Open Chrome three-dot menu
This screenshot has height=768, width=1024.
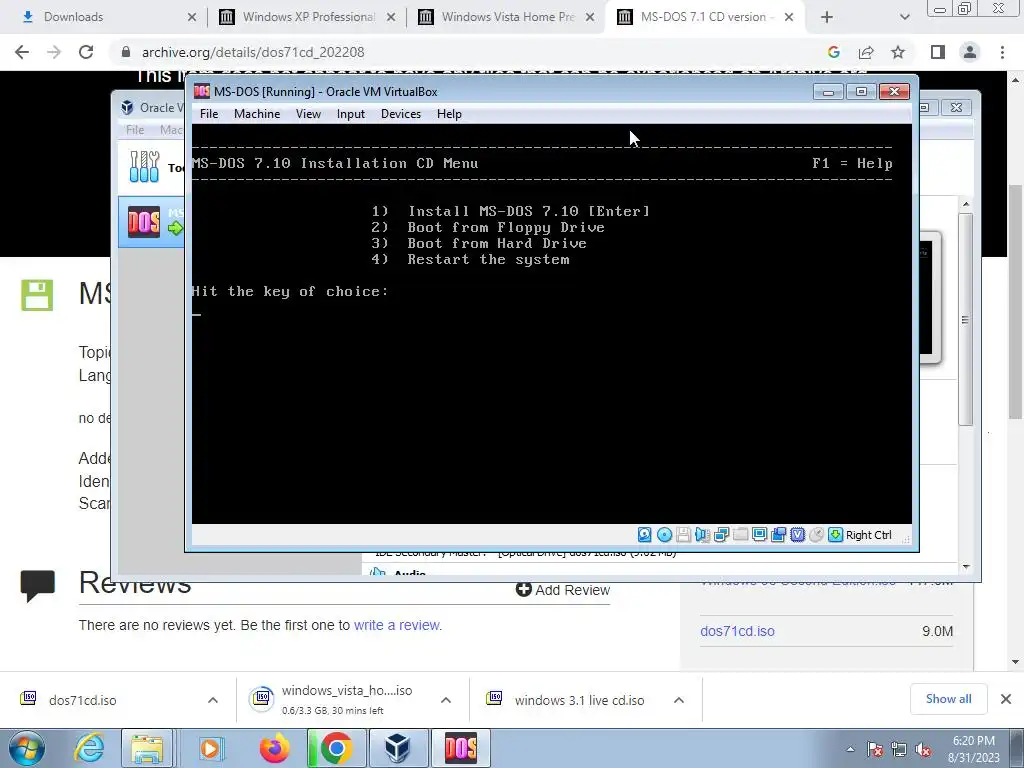1002,52
